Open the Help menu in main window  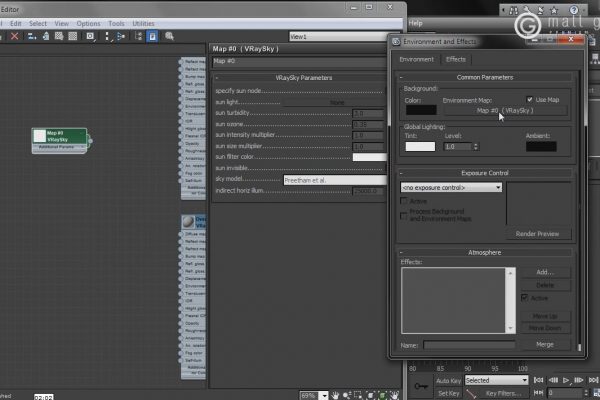[416, 23]
